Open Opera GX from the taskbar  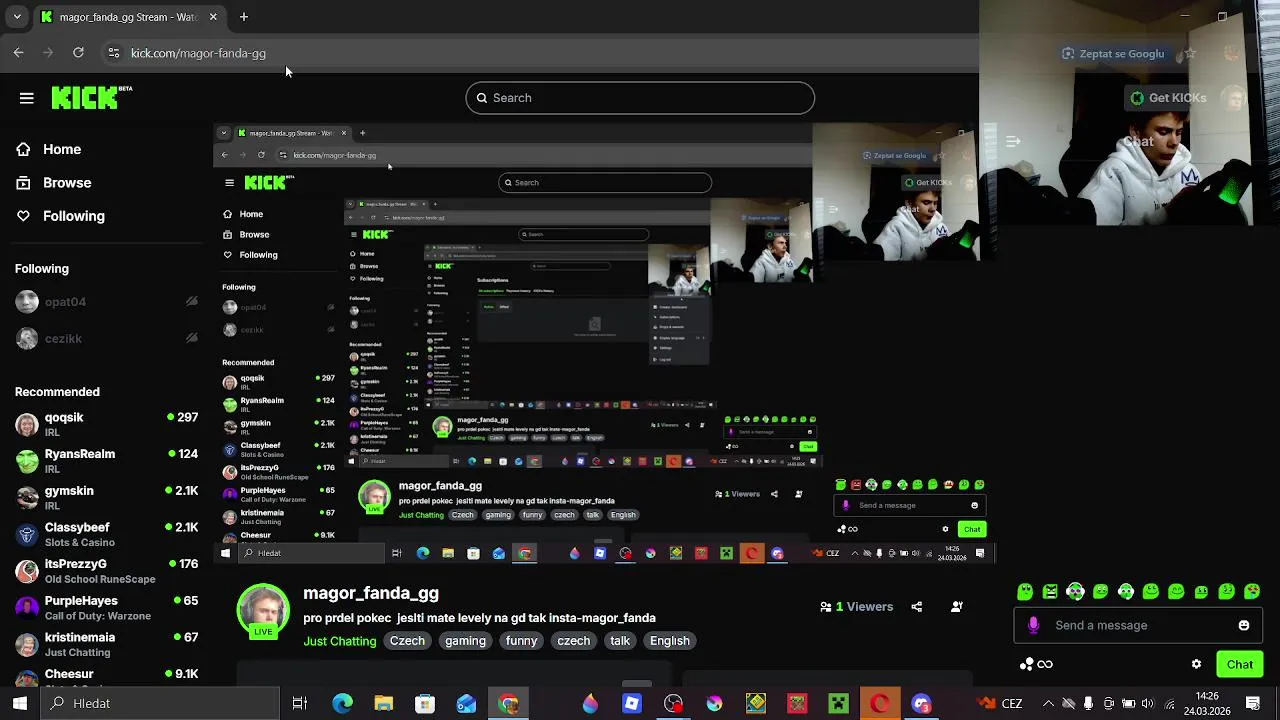point(879,703)
